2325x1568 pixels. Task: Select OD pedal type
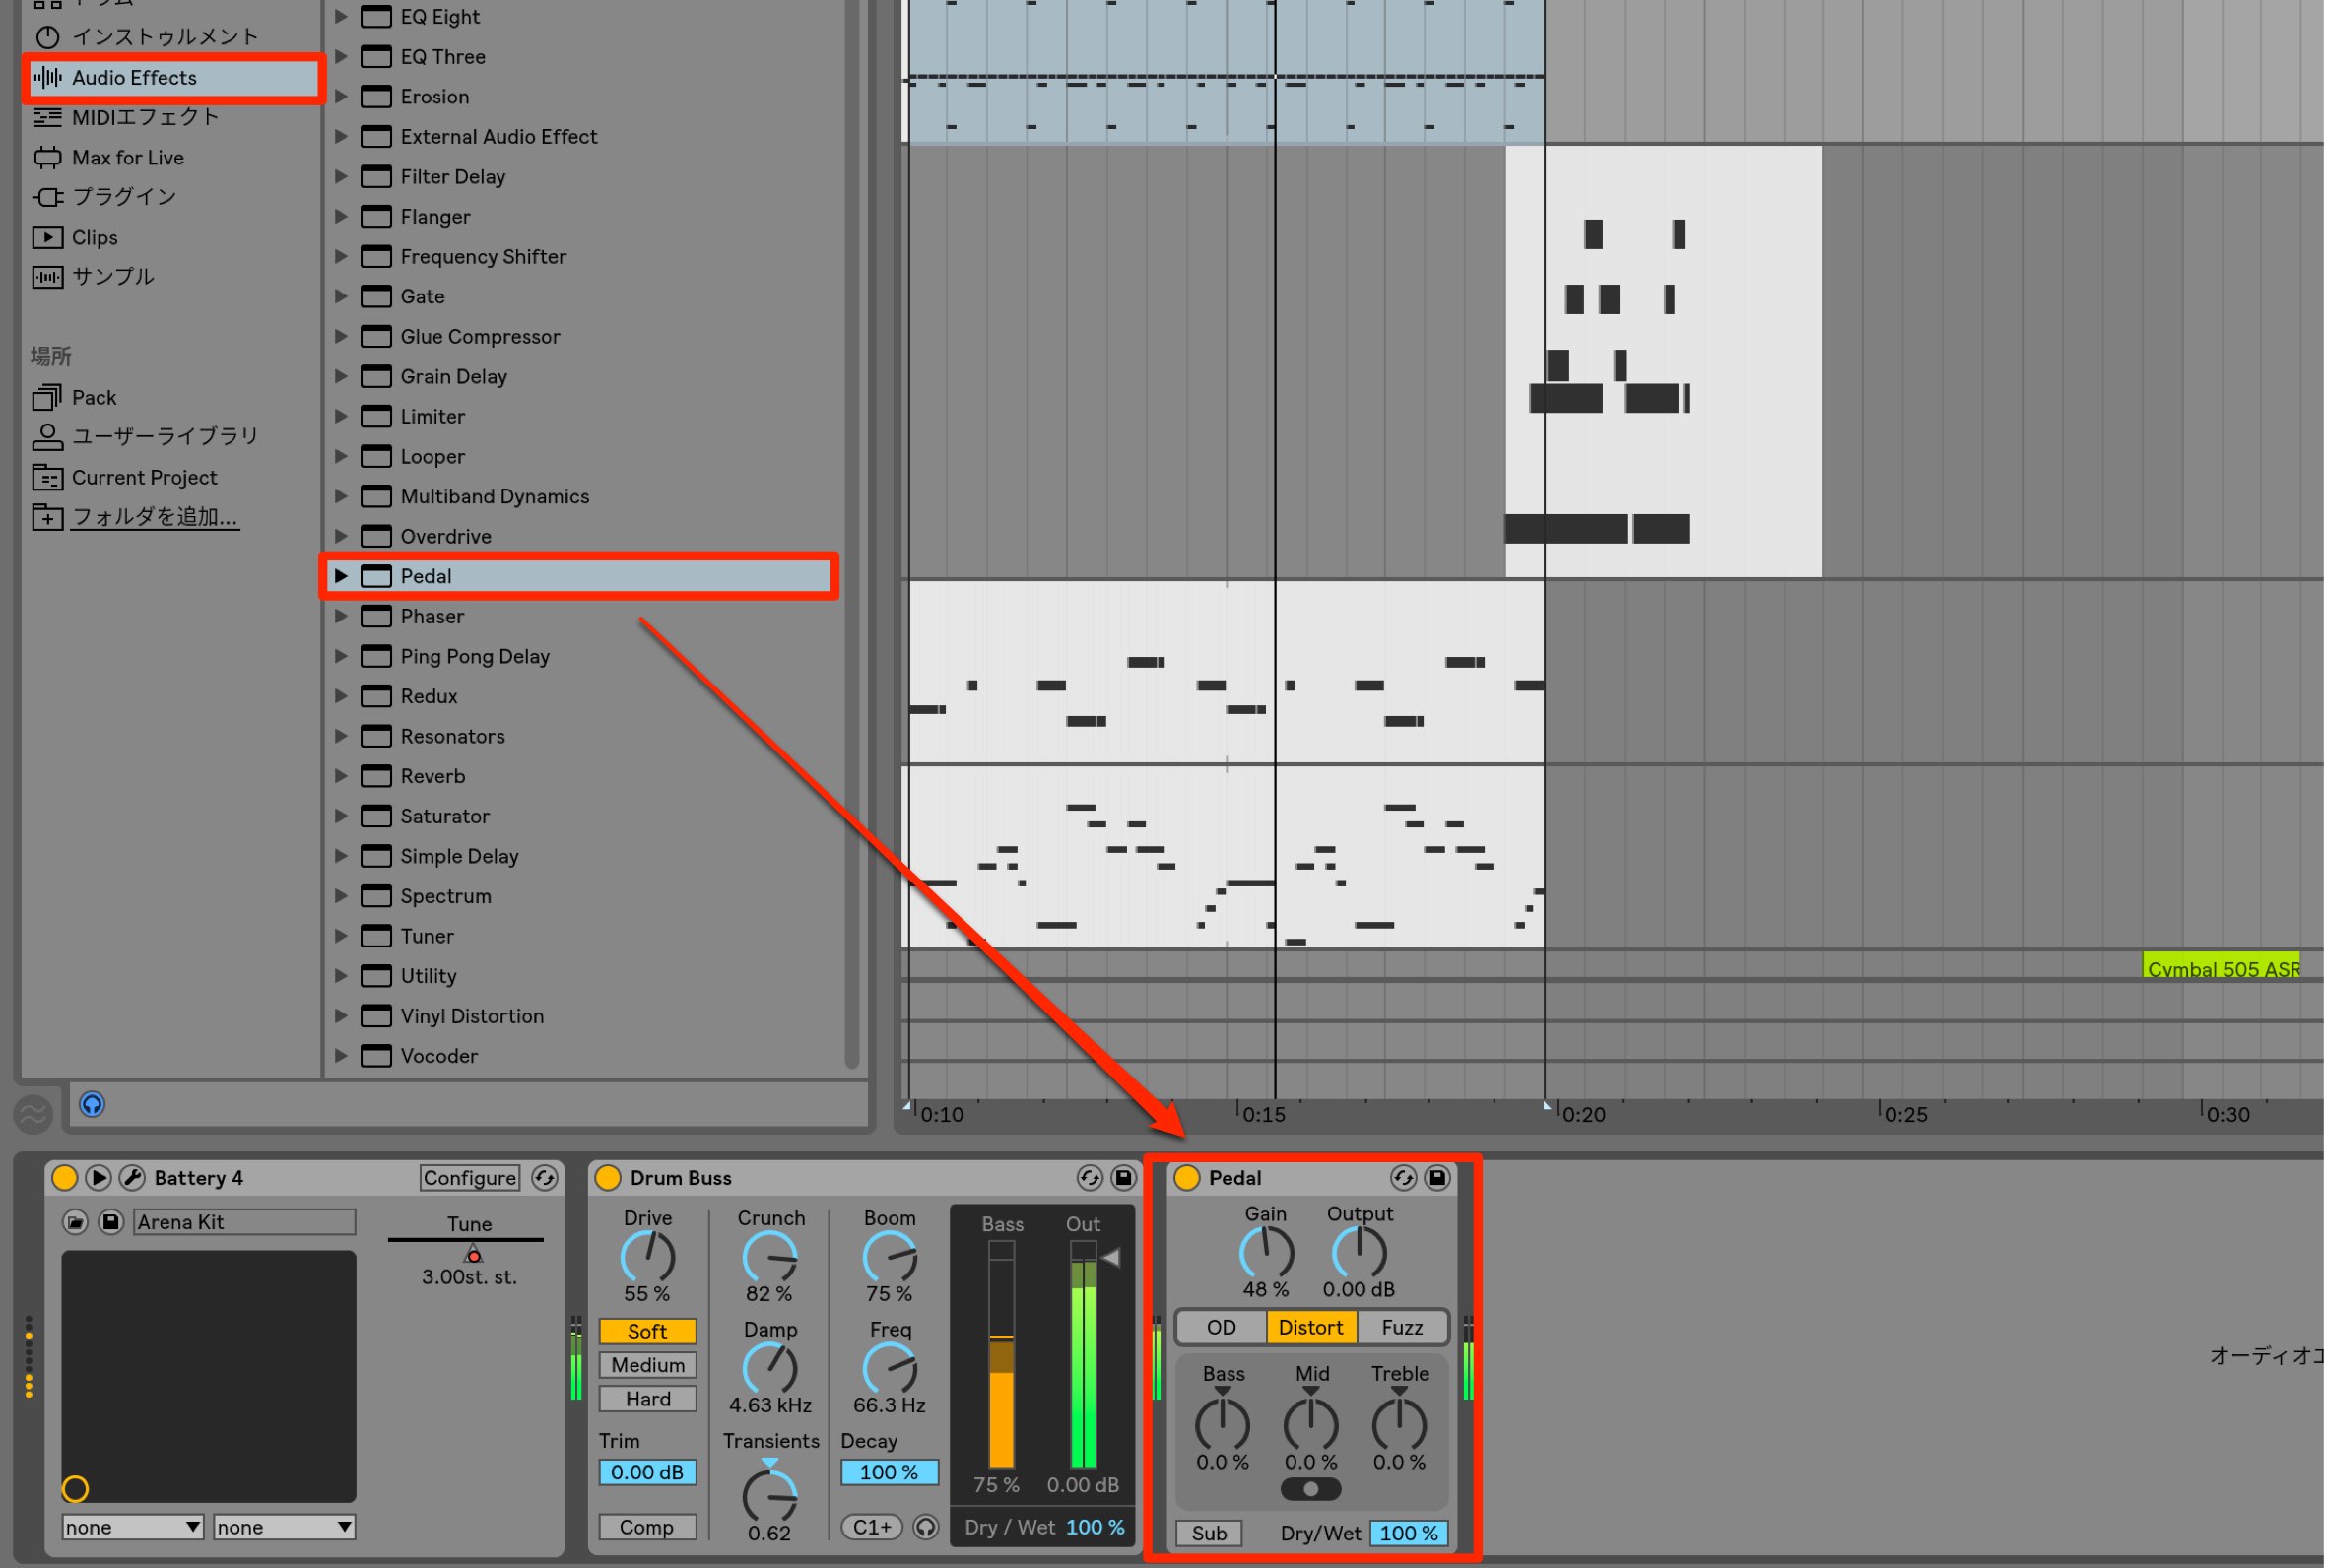1221,1327
